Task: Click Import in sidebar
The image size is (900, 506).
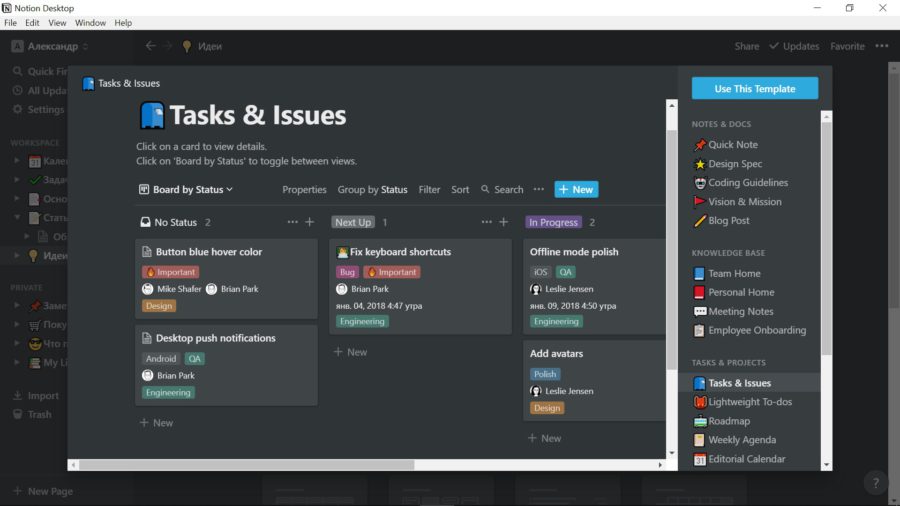Action: (x=35, y=395)
